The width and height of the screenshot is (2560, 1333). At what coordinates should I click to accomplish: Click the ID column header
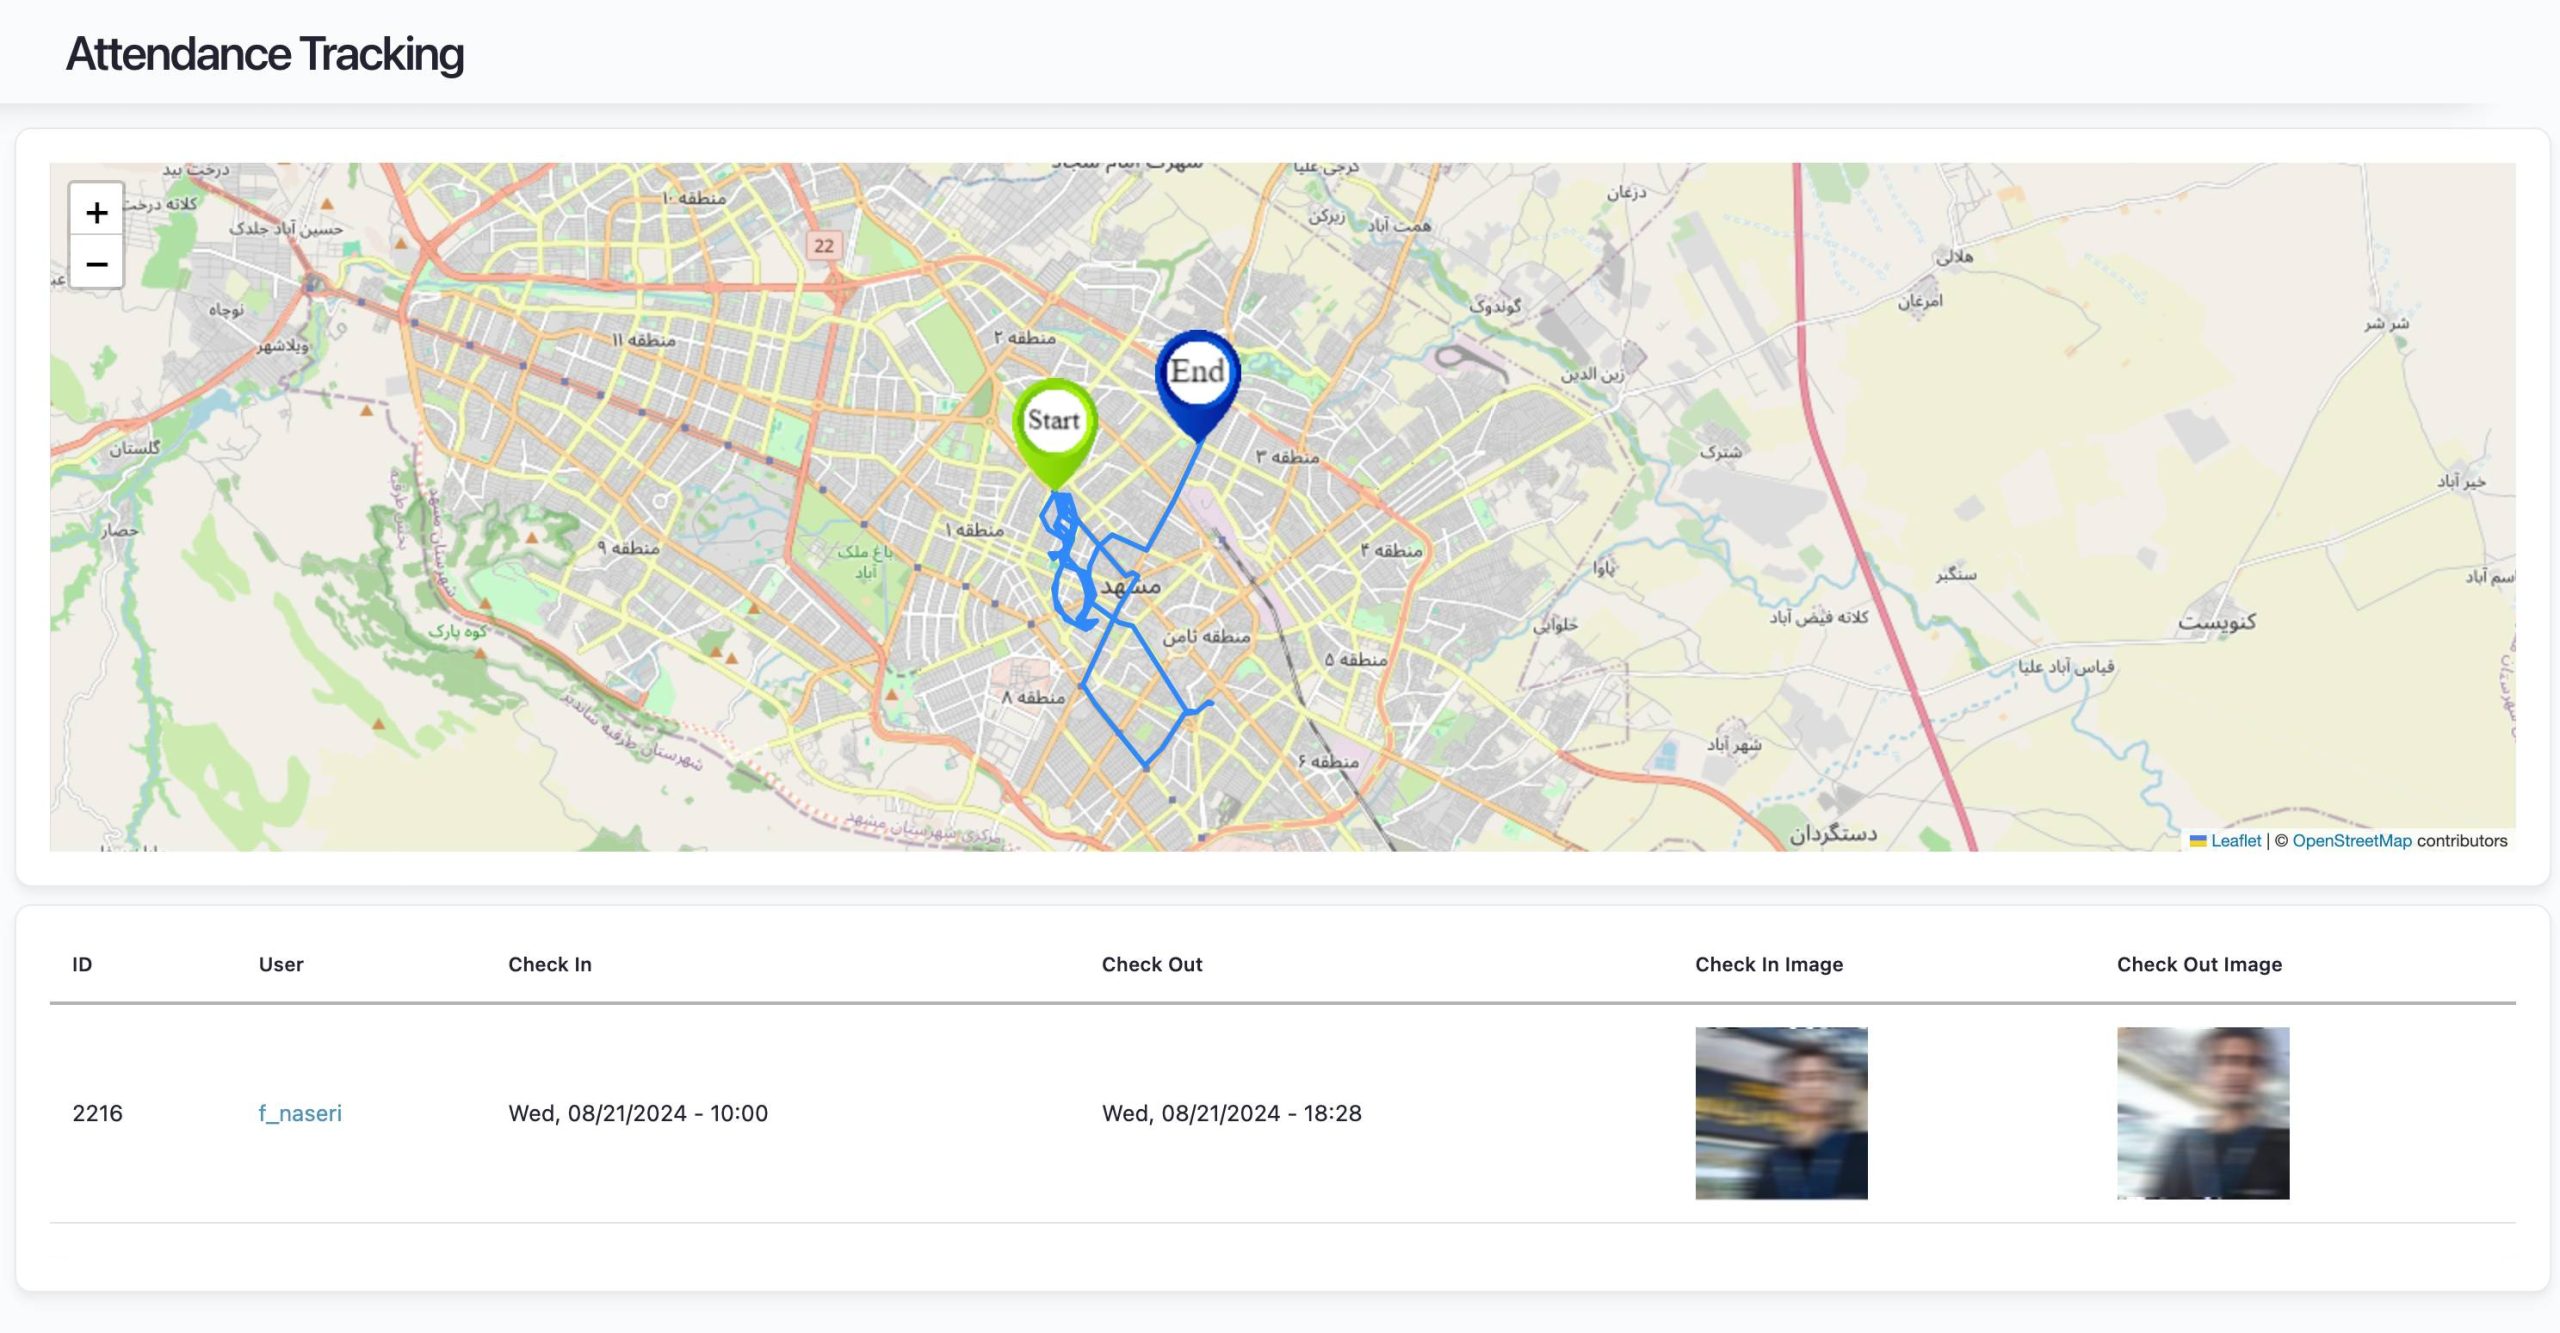pos(82,964)
